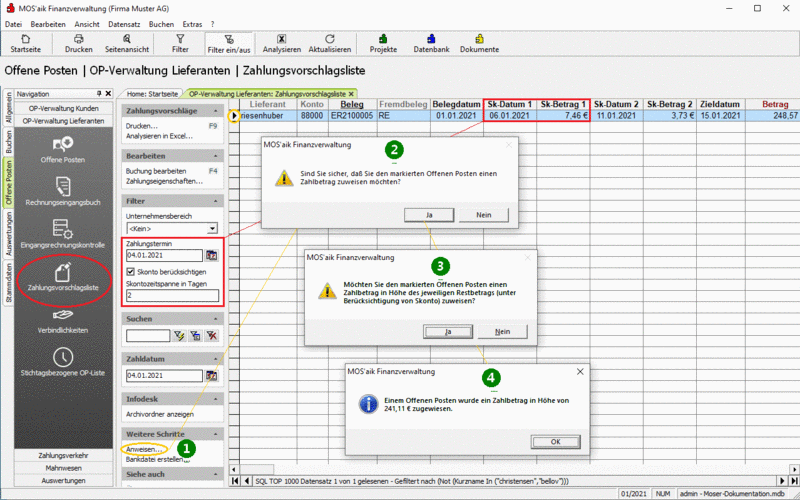Open Zahlungsverkehr navigation group
This screenshot has height=500, width=800.
(63, 455)
